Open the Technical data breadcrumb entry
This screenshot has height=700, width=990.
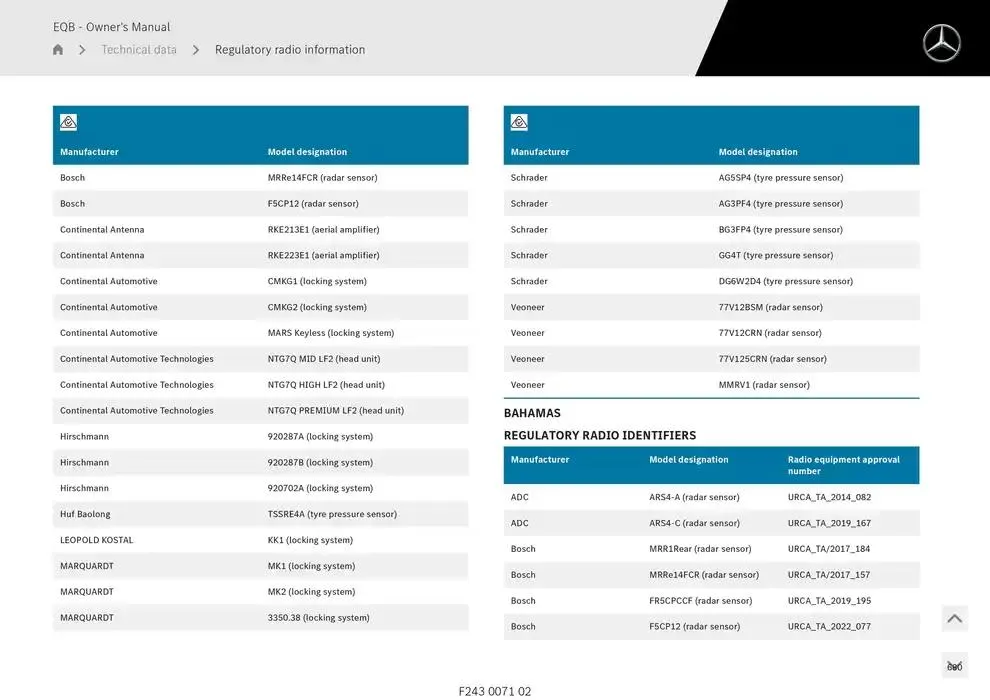tap(139, 48)
